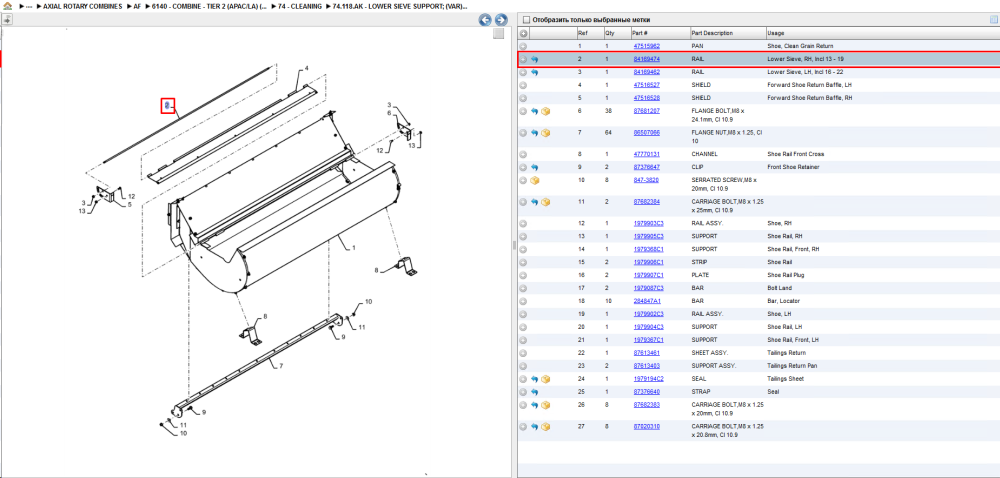Select 'Bar, Locator' usage cell
Image resolution: width=1000 pixels, height=478 pixels.
[x=783, y=301]
